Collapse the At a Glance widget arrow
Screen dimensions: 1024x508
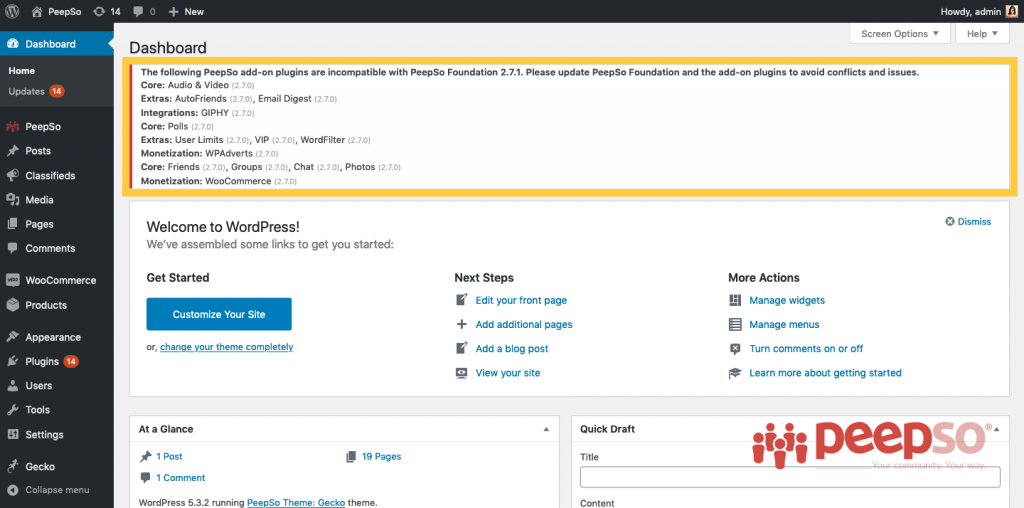[x=546, y=429]
